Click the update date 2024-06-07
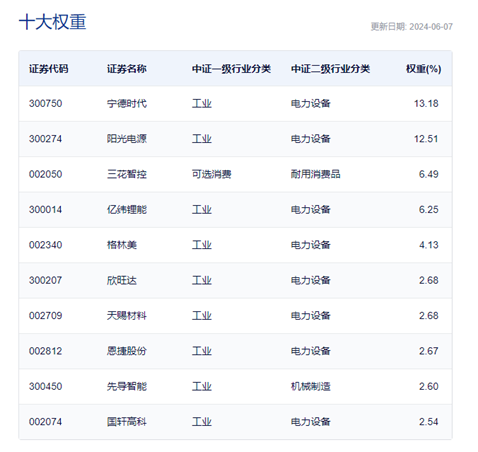The height and width of the screenshot is (452, 478). [x=431, y=27]
